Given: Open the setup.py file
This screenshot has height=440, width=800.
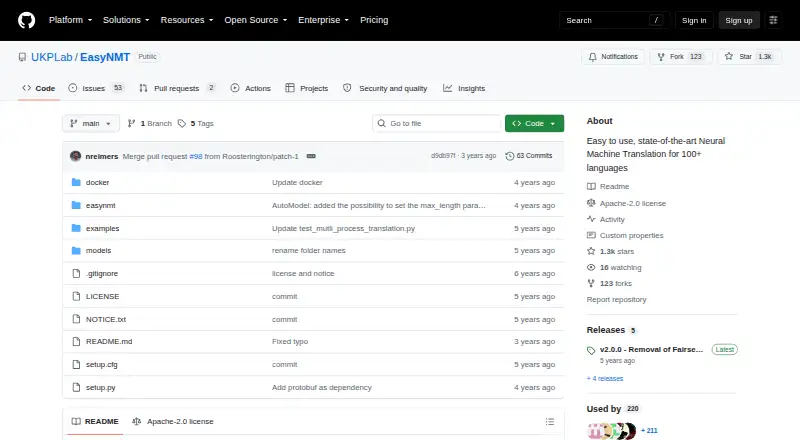Looking at the screenshot, I should tap(100, 387).
